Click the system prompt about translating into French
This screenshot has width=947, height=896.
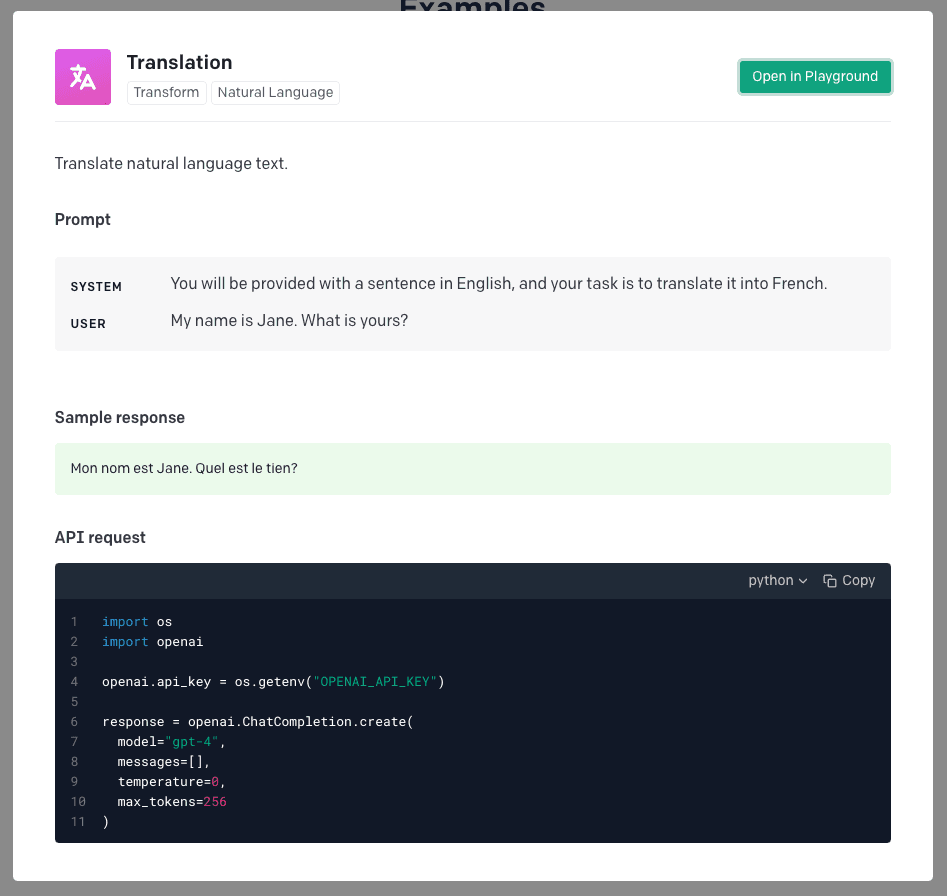[x=498, y=284]
